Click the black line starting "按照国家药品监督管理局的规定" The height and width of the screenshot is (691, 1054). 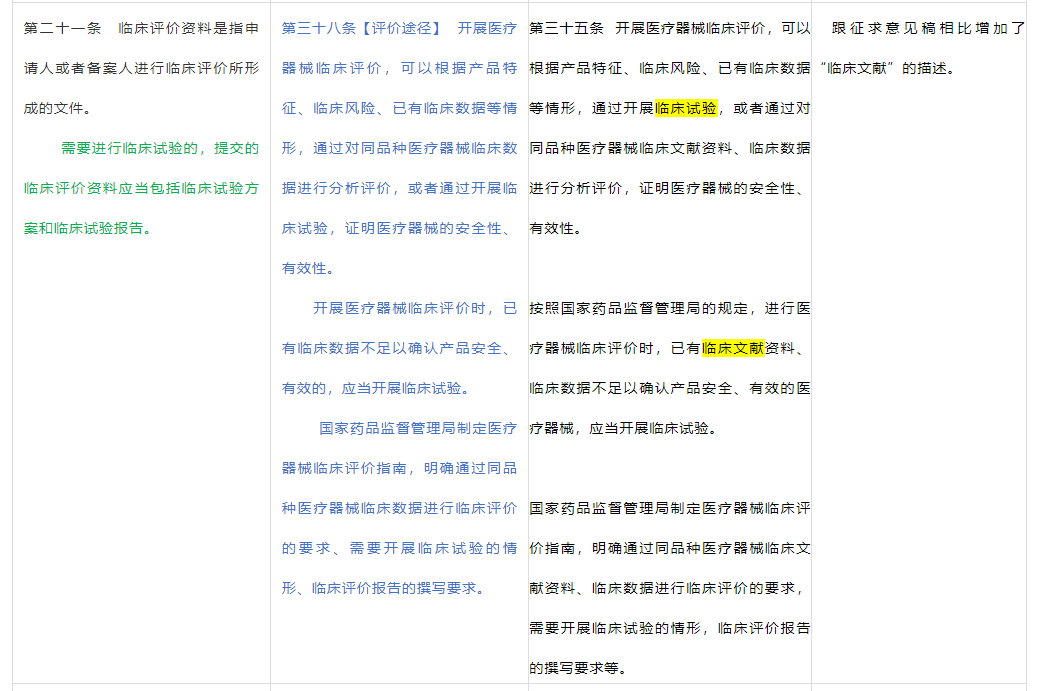pos(669,308)
